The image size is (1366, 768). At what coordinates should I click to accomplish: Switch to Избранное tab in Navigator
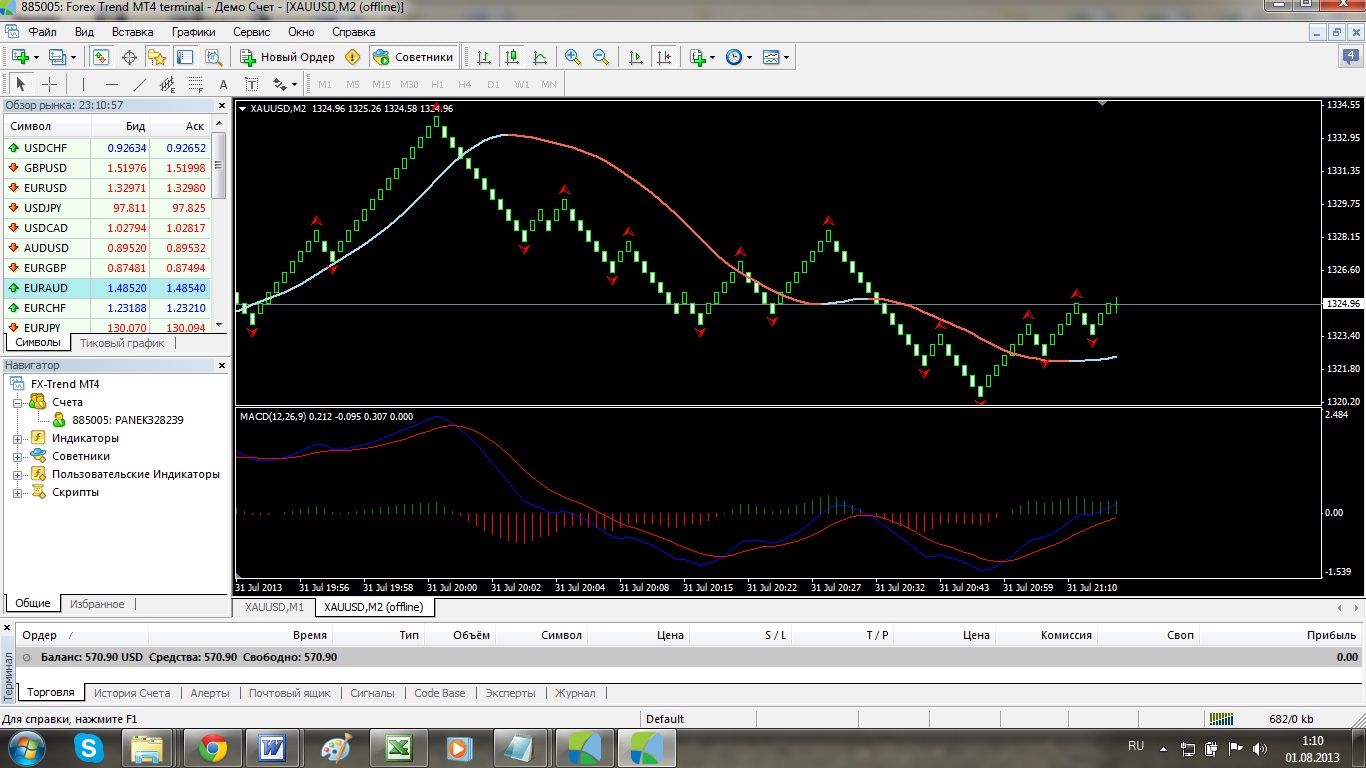[x=97, y=604]
